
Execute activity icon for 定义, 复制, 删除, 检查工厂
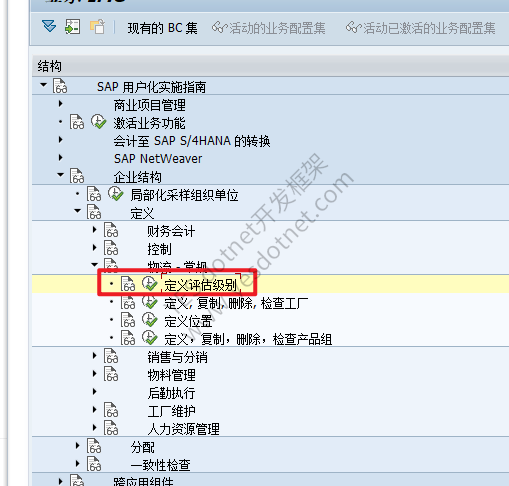(x=150, y=302)
